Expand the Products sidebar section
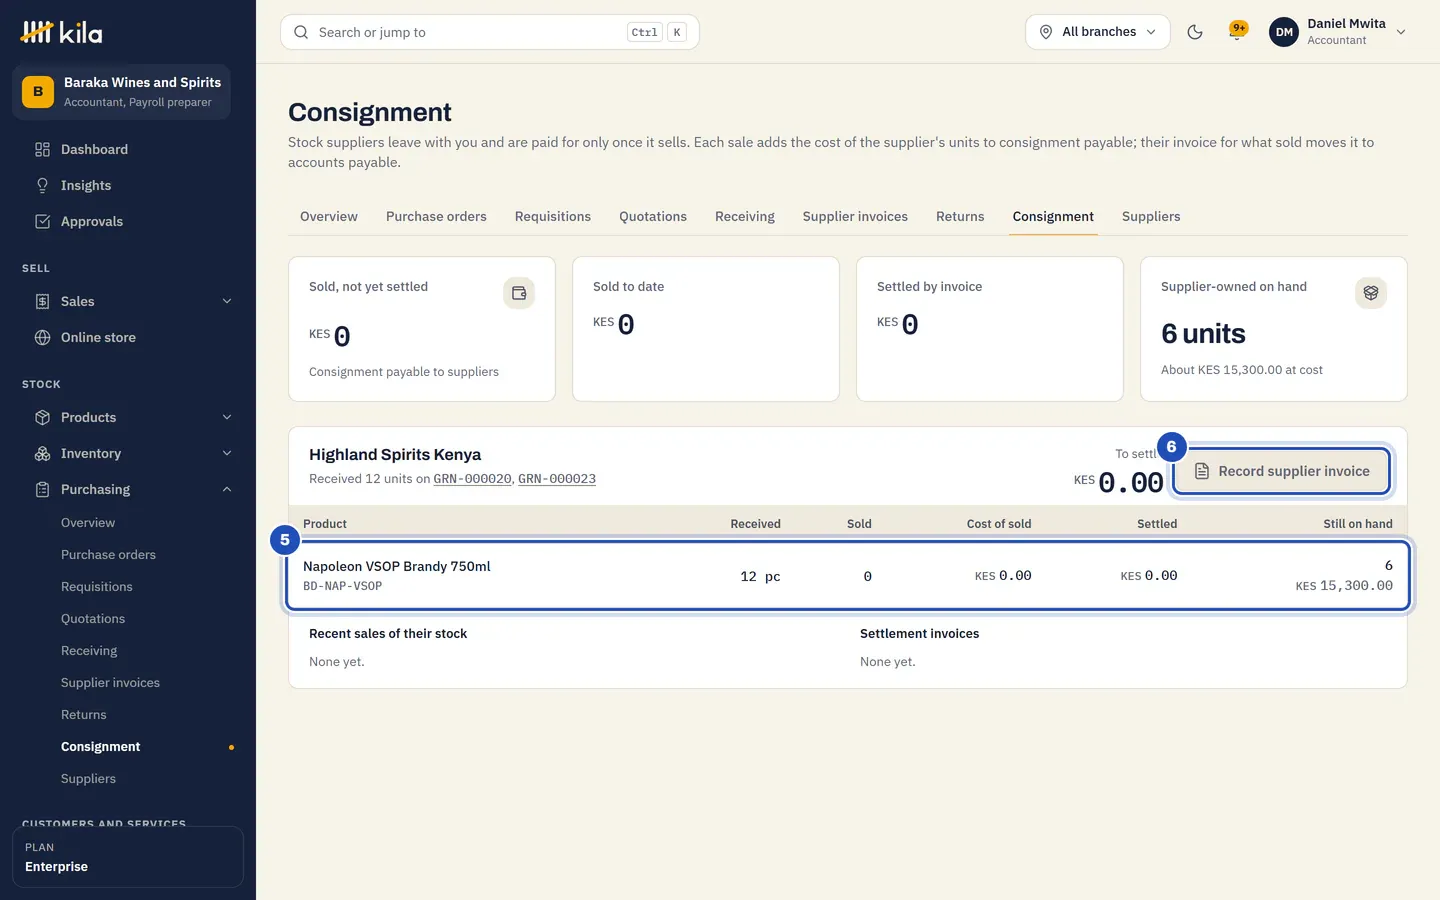 (227, 417)
